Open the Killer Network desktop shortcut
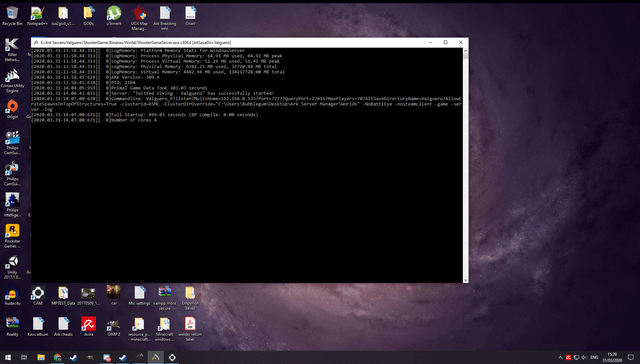 coord(12,49)
